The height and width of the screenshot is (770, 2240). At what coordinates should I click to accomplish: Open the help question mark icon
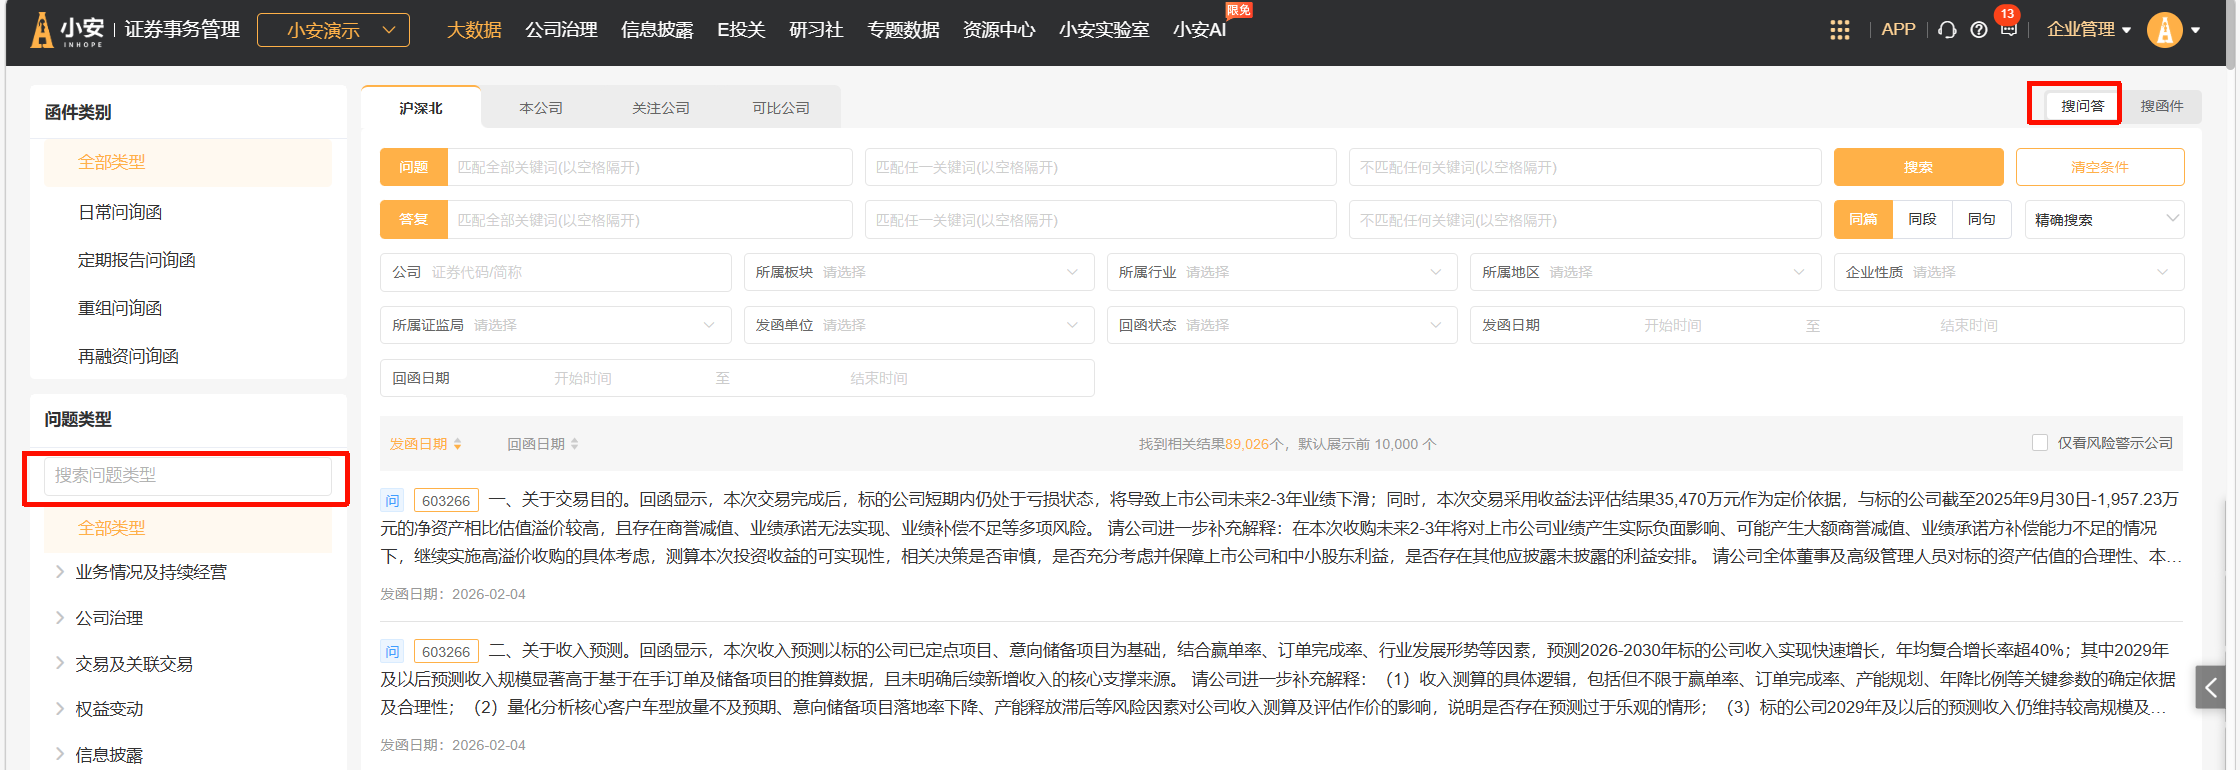click(1978, 30)
